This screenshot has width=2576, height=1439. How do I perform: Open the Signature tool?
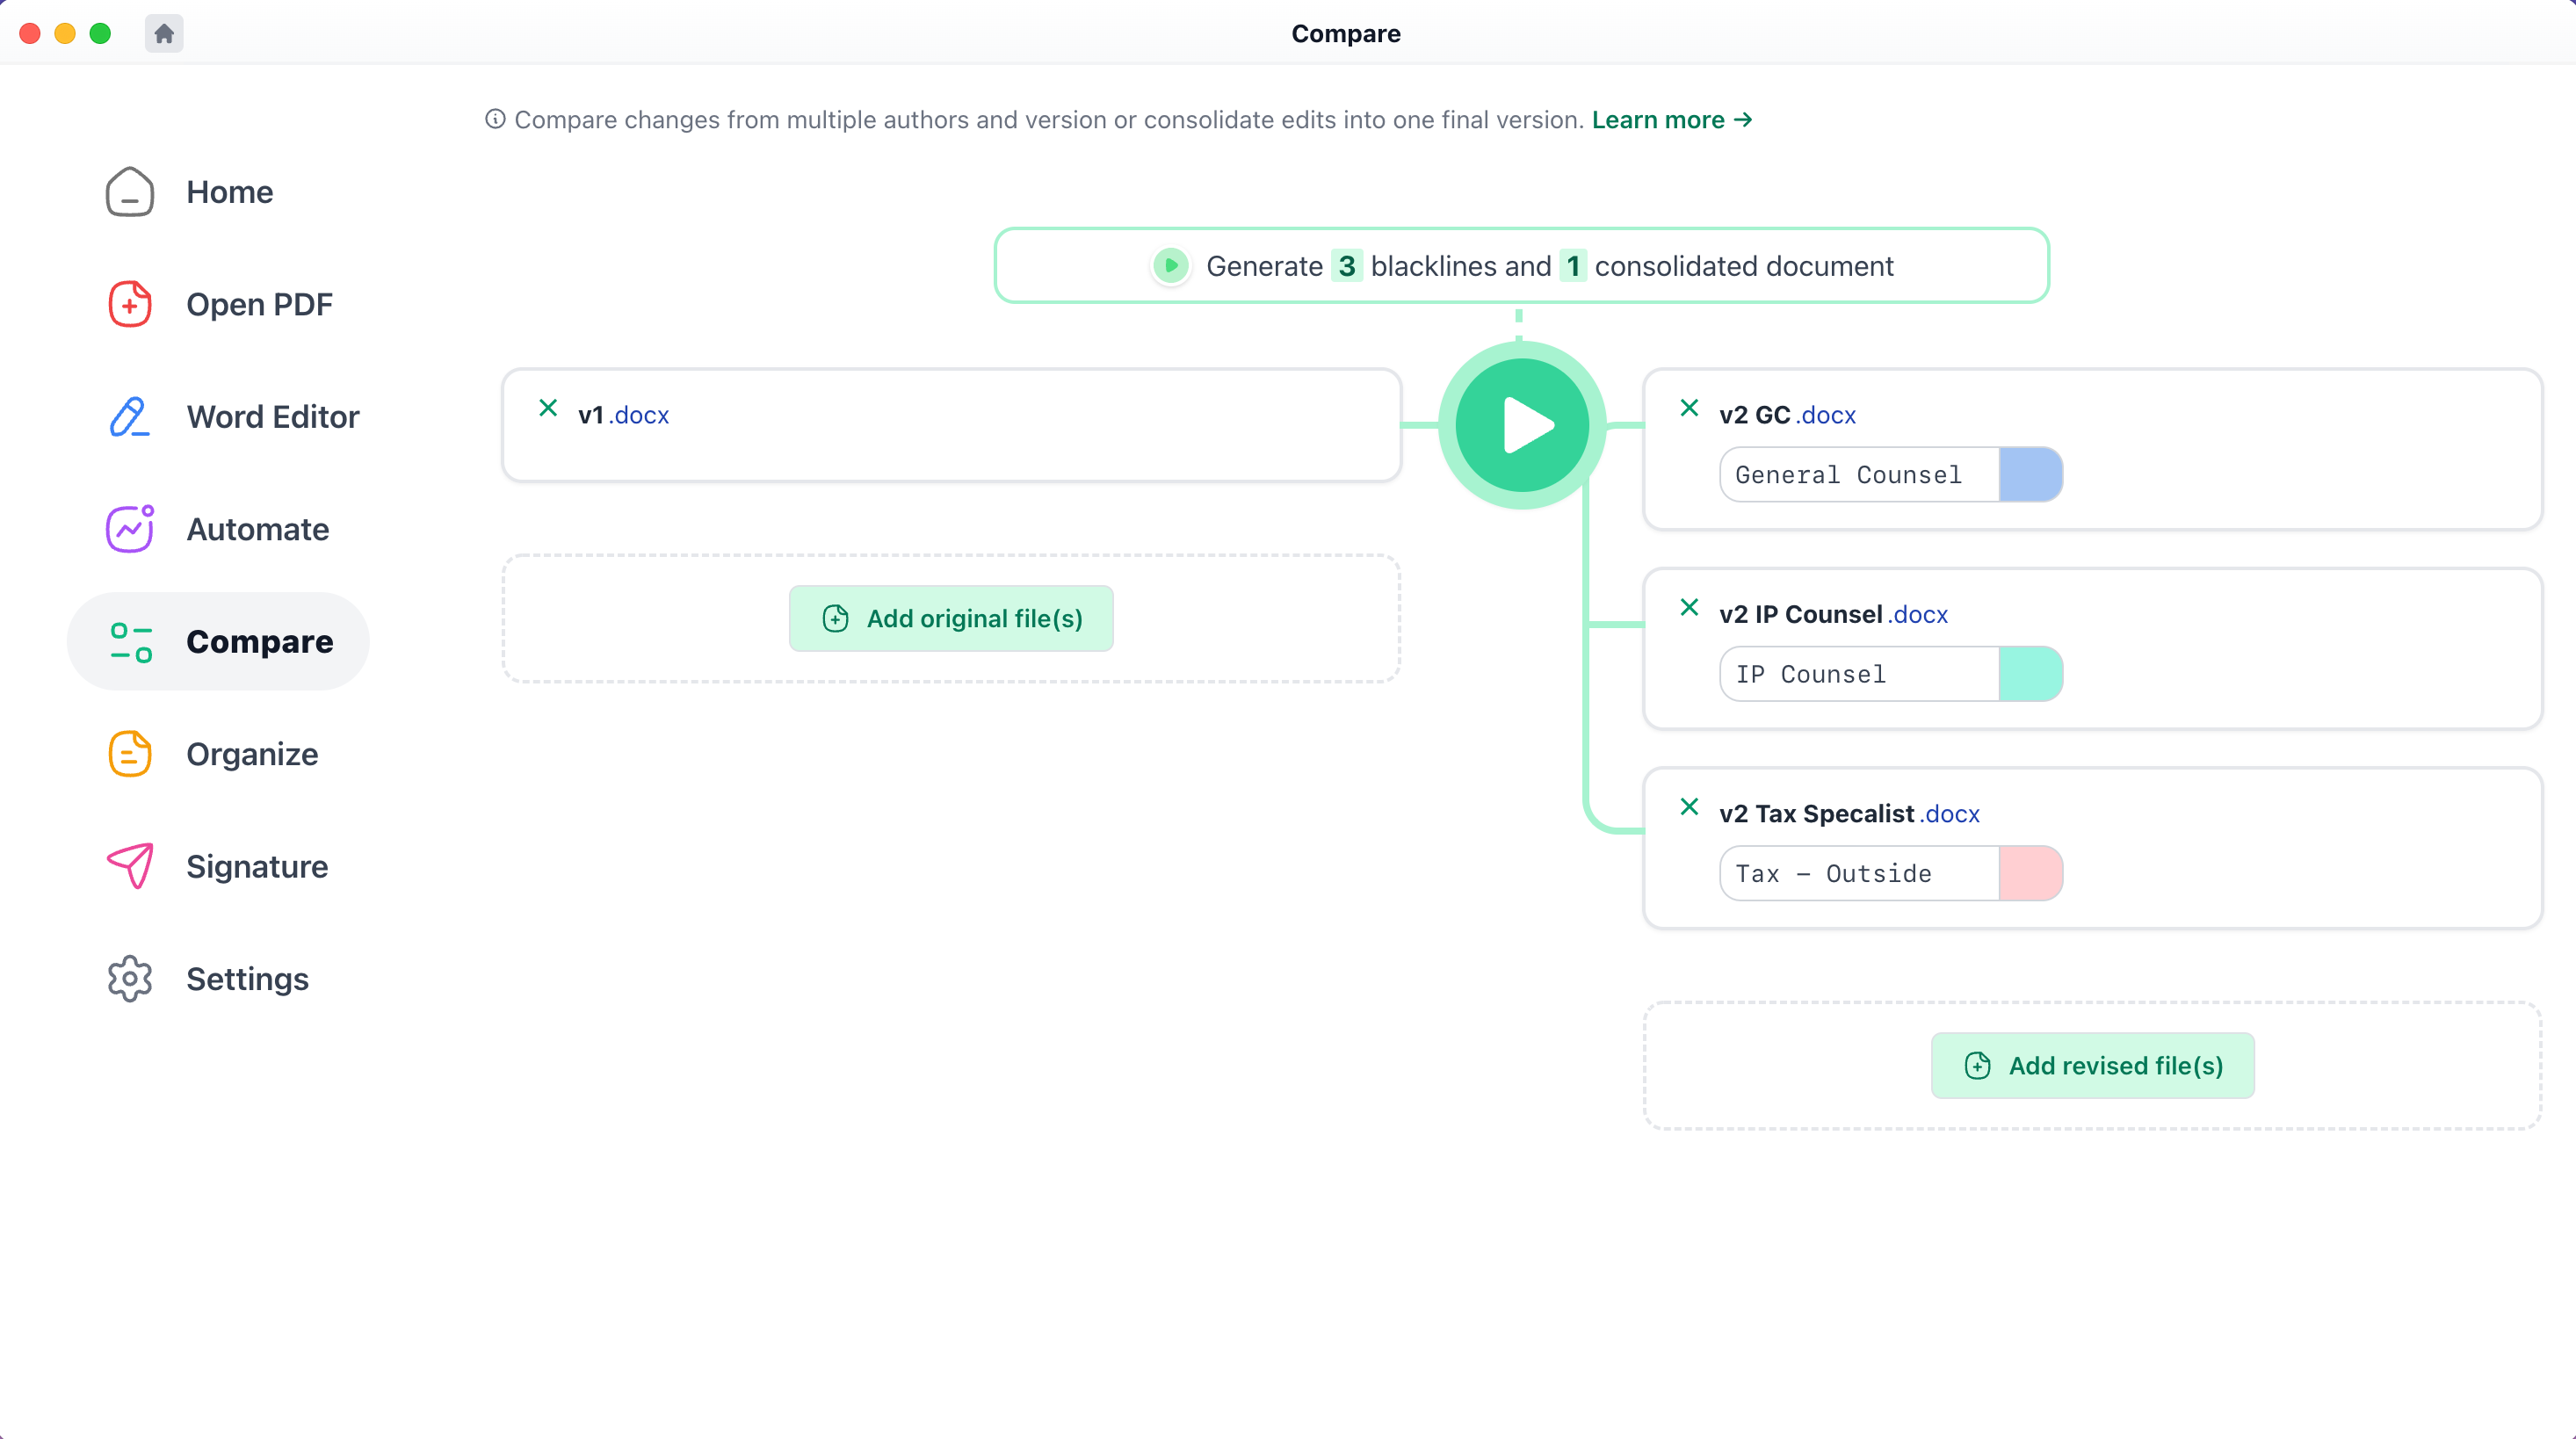(x=257, y=866)
